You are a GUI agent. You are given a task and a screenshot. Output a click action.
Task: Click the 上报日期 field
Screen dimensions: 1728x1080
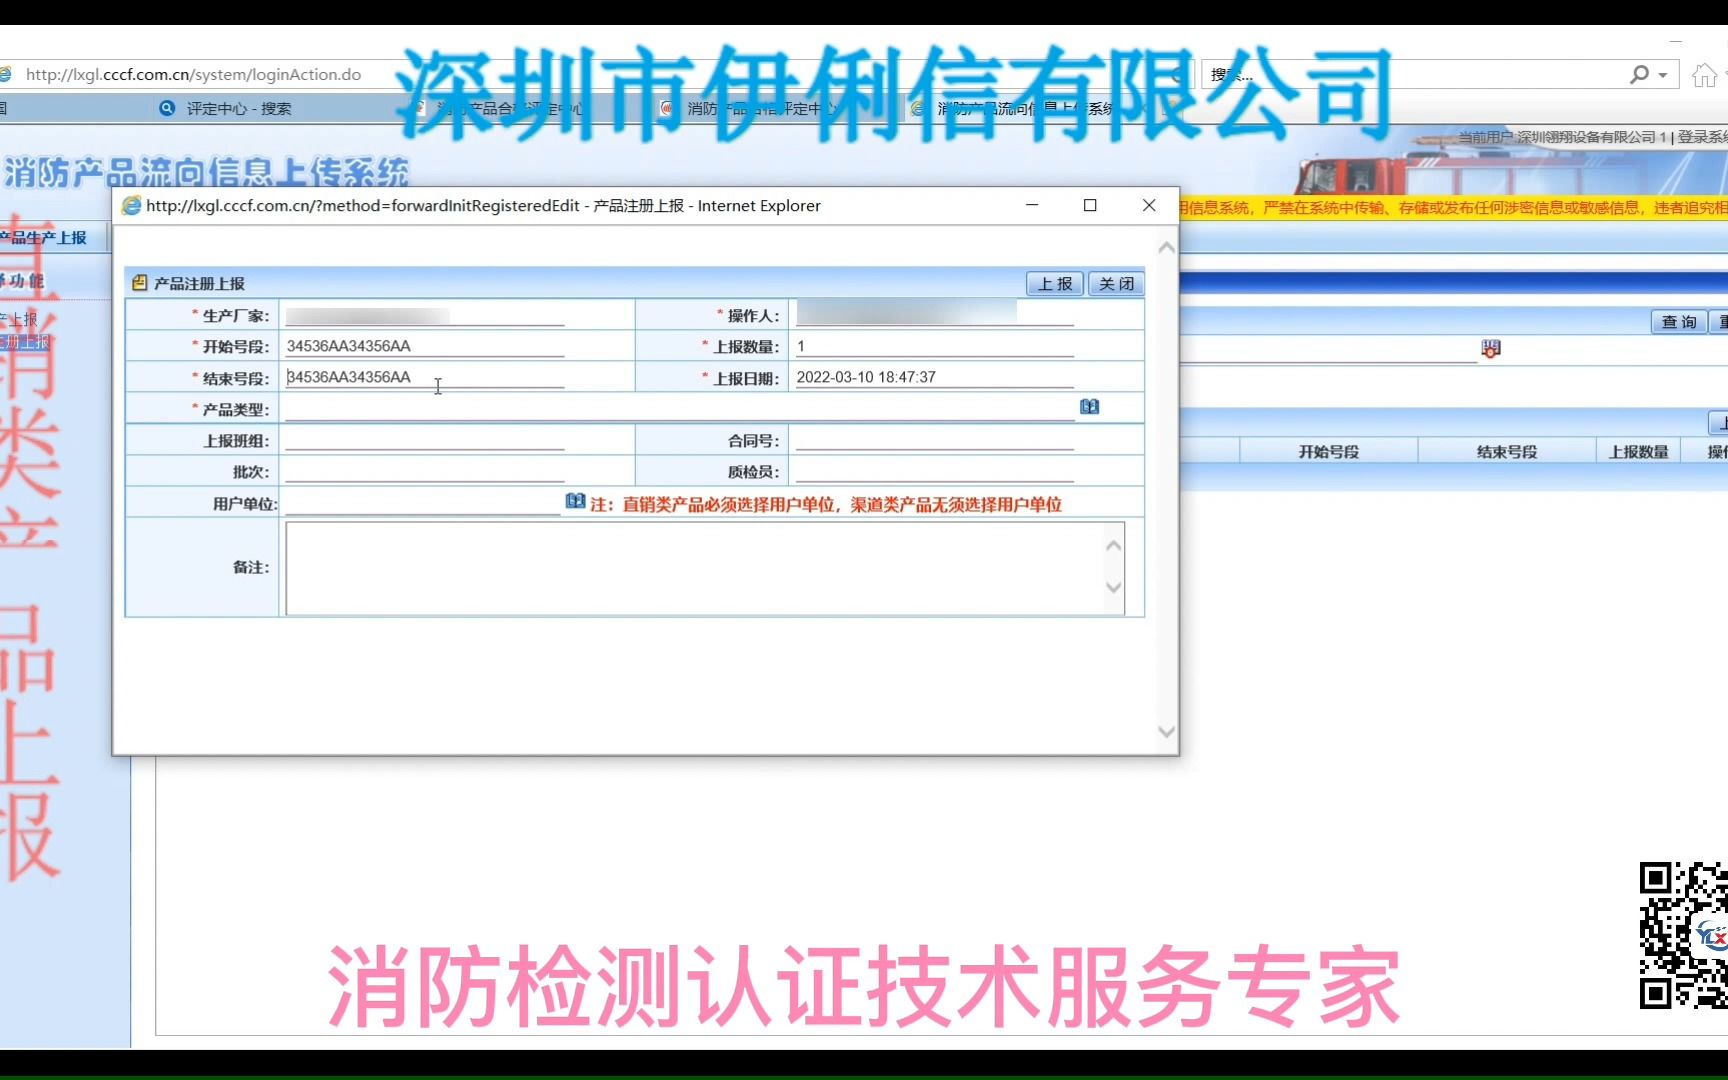(x=934, y=377)
